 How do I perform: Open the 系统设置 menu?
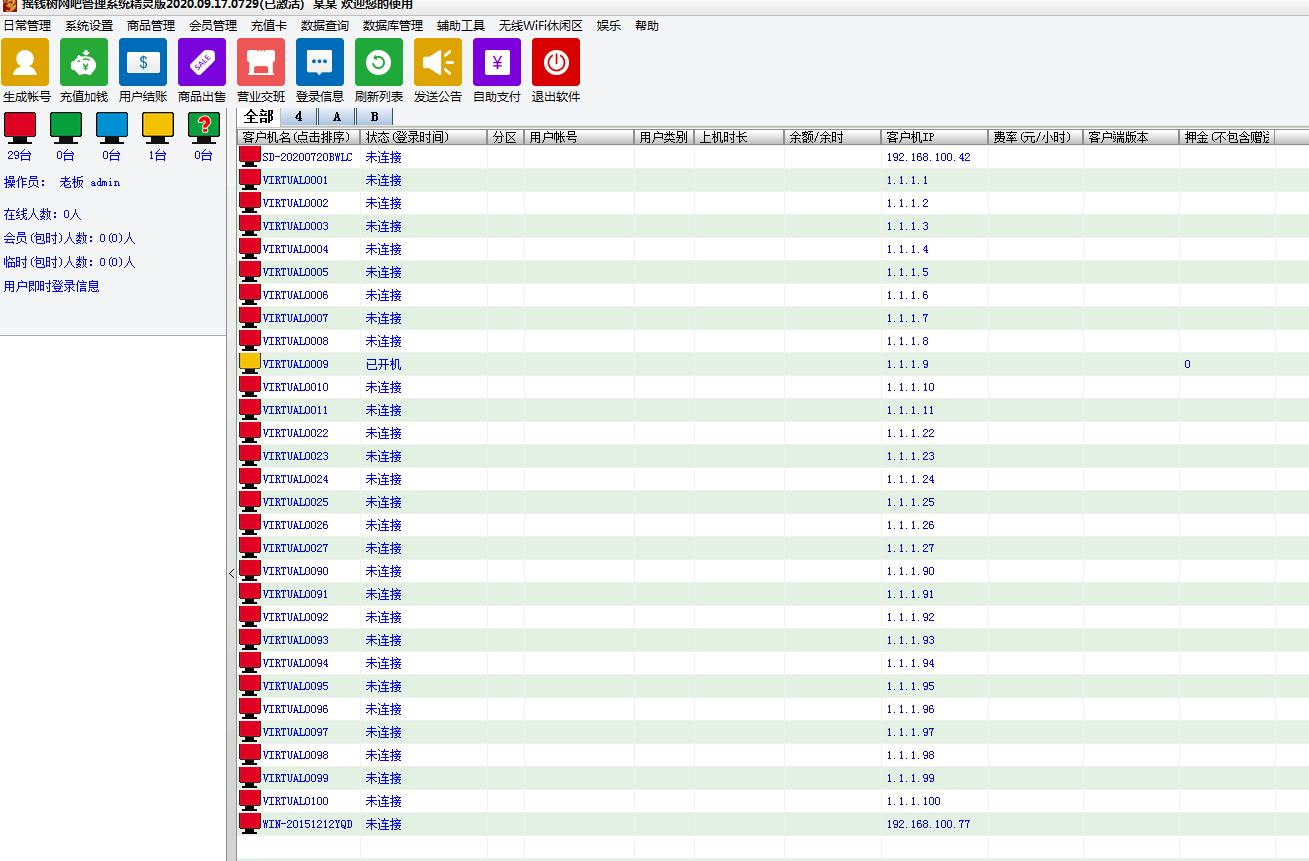[x=89, y=26]
